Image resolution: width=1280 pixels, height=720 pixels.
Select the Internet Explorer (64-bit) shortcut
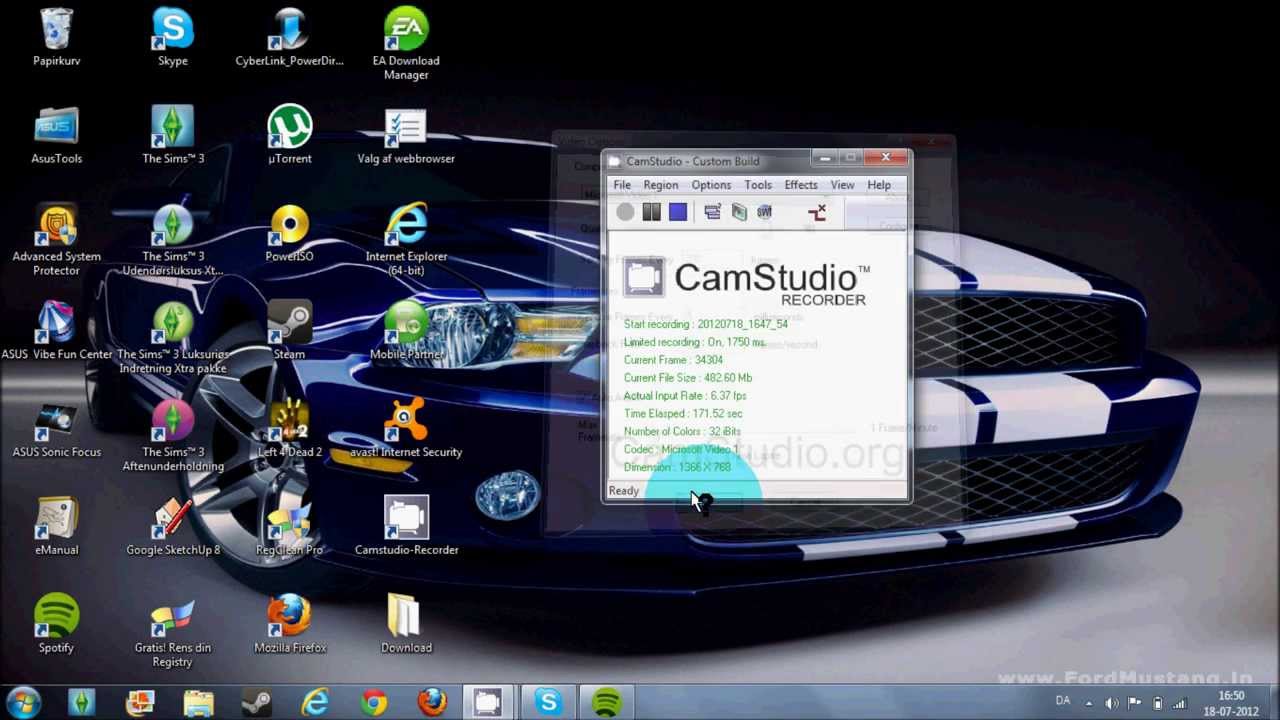click(x=406, y=240)
